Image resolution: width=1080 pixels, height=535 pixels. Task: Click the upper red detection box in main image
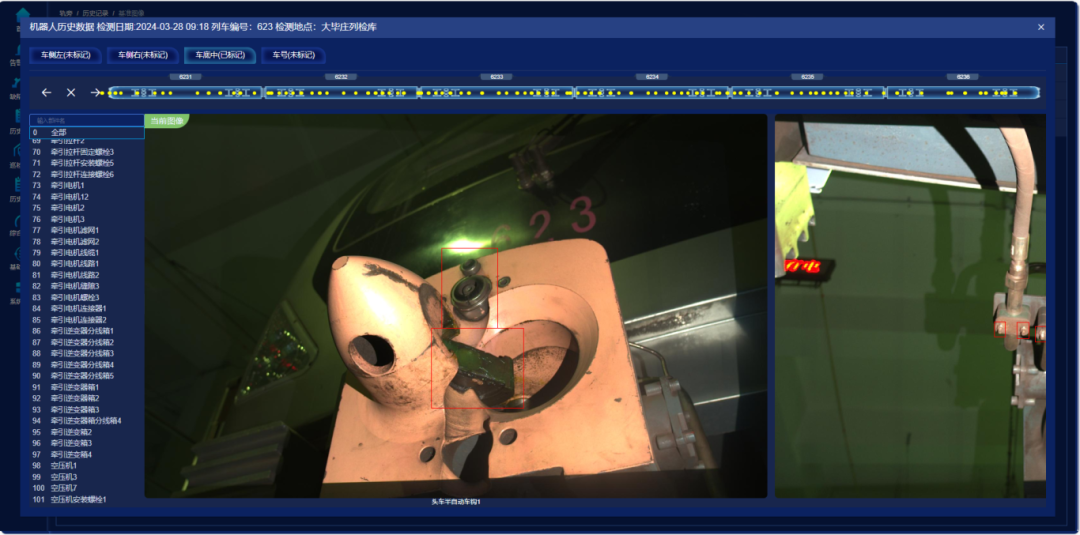point(469,288)
